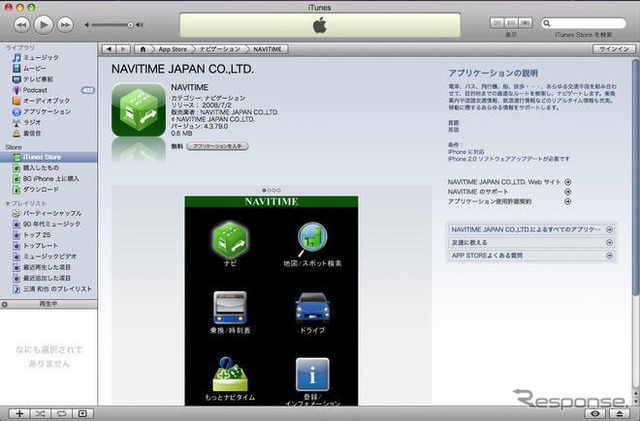Click the NAVITIME app icon
Image resolution: width=640 pixels, height=421 pixels.
pyautogui.click(x=138, y=110)
